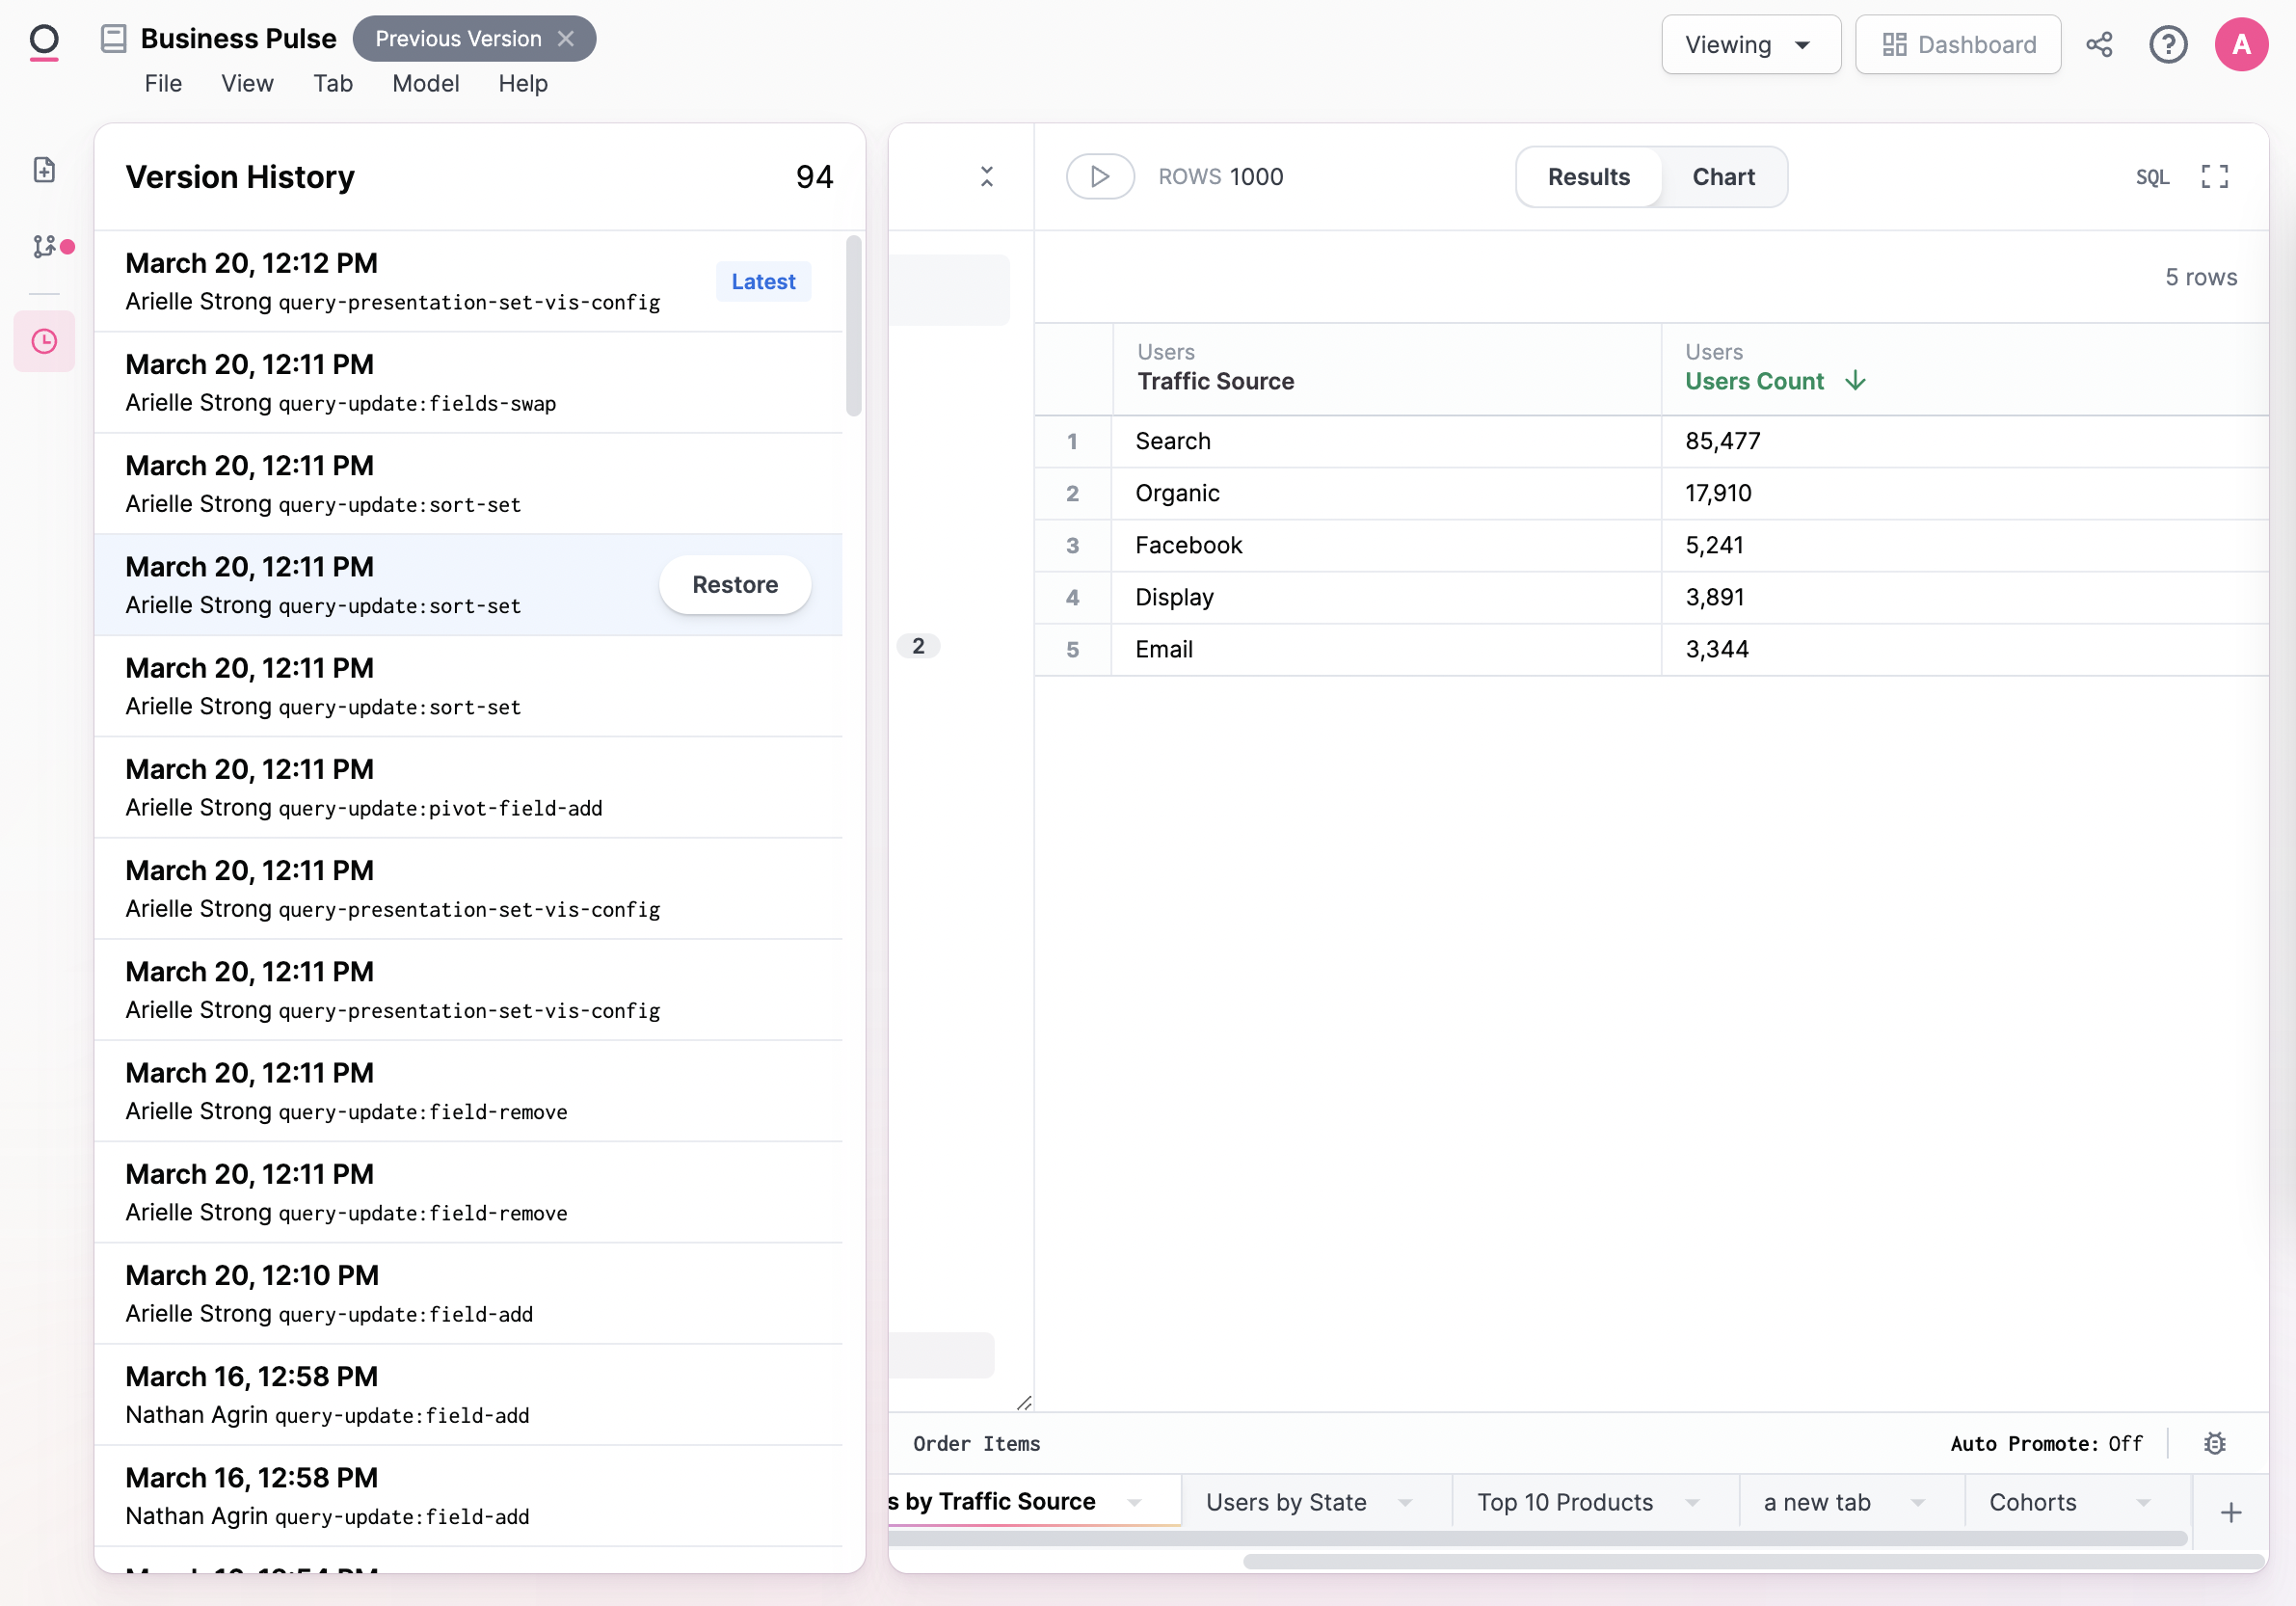Click the new document sidebar icon
Screen dimensions: 2296x1606
44,169
